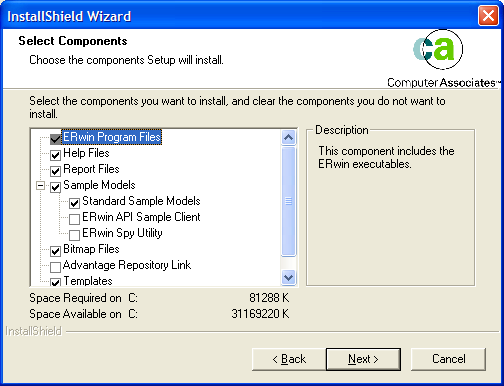Click the scroll up arrow in component list
Image resolution: width=504 pixels, height=386 pixels.
click(x=288, y=137)
